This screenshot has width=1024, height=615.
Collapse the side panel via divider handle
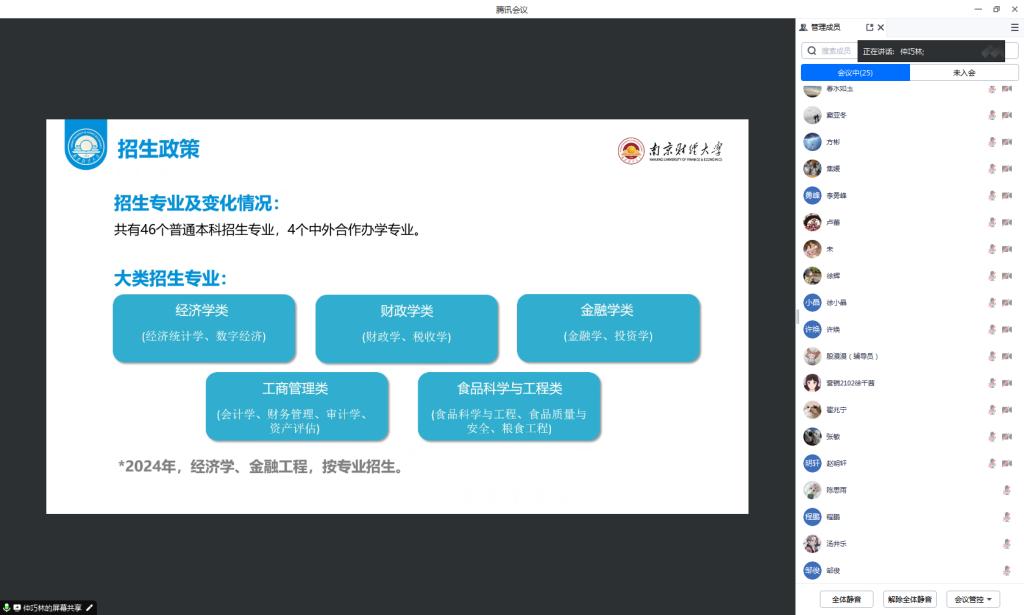pyautogui.click(x=798, y=315)
